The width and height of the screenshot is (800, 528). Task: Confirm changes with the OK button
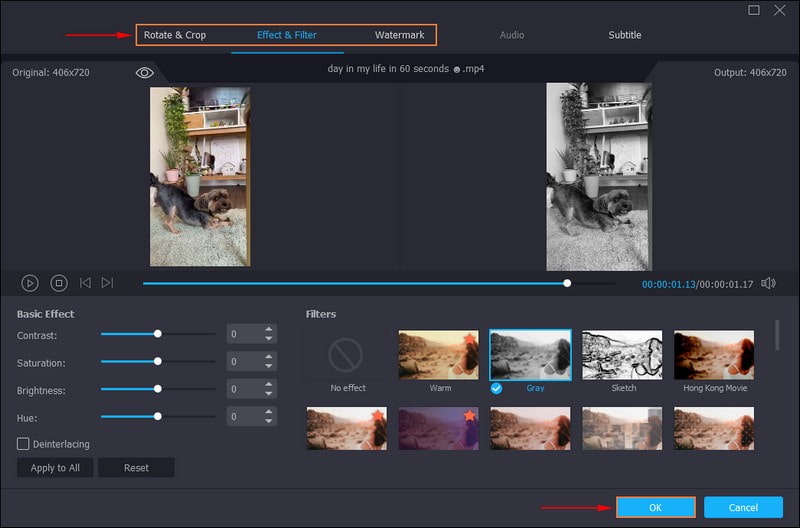tap(655, 507)
